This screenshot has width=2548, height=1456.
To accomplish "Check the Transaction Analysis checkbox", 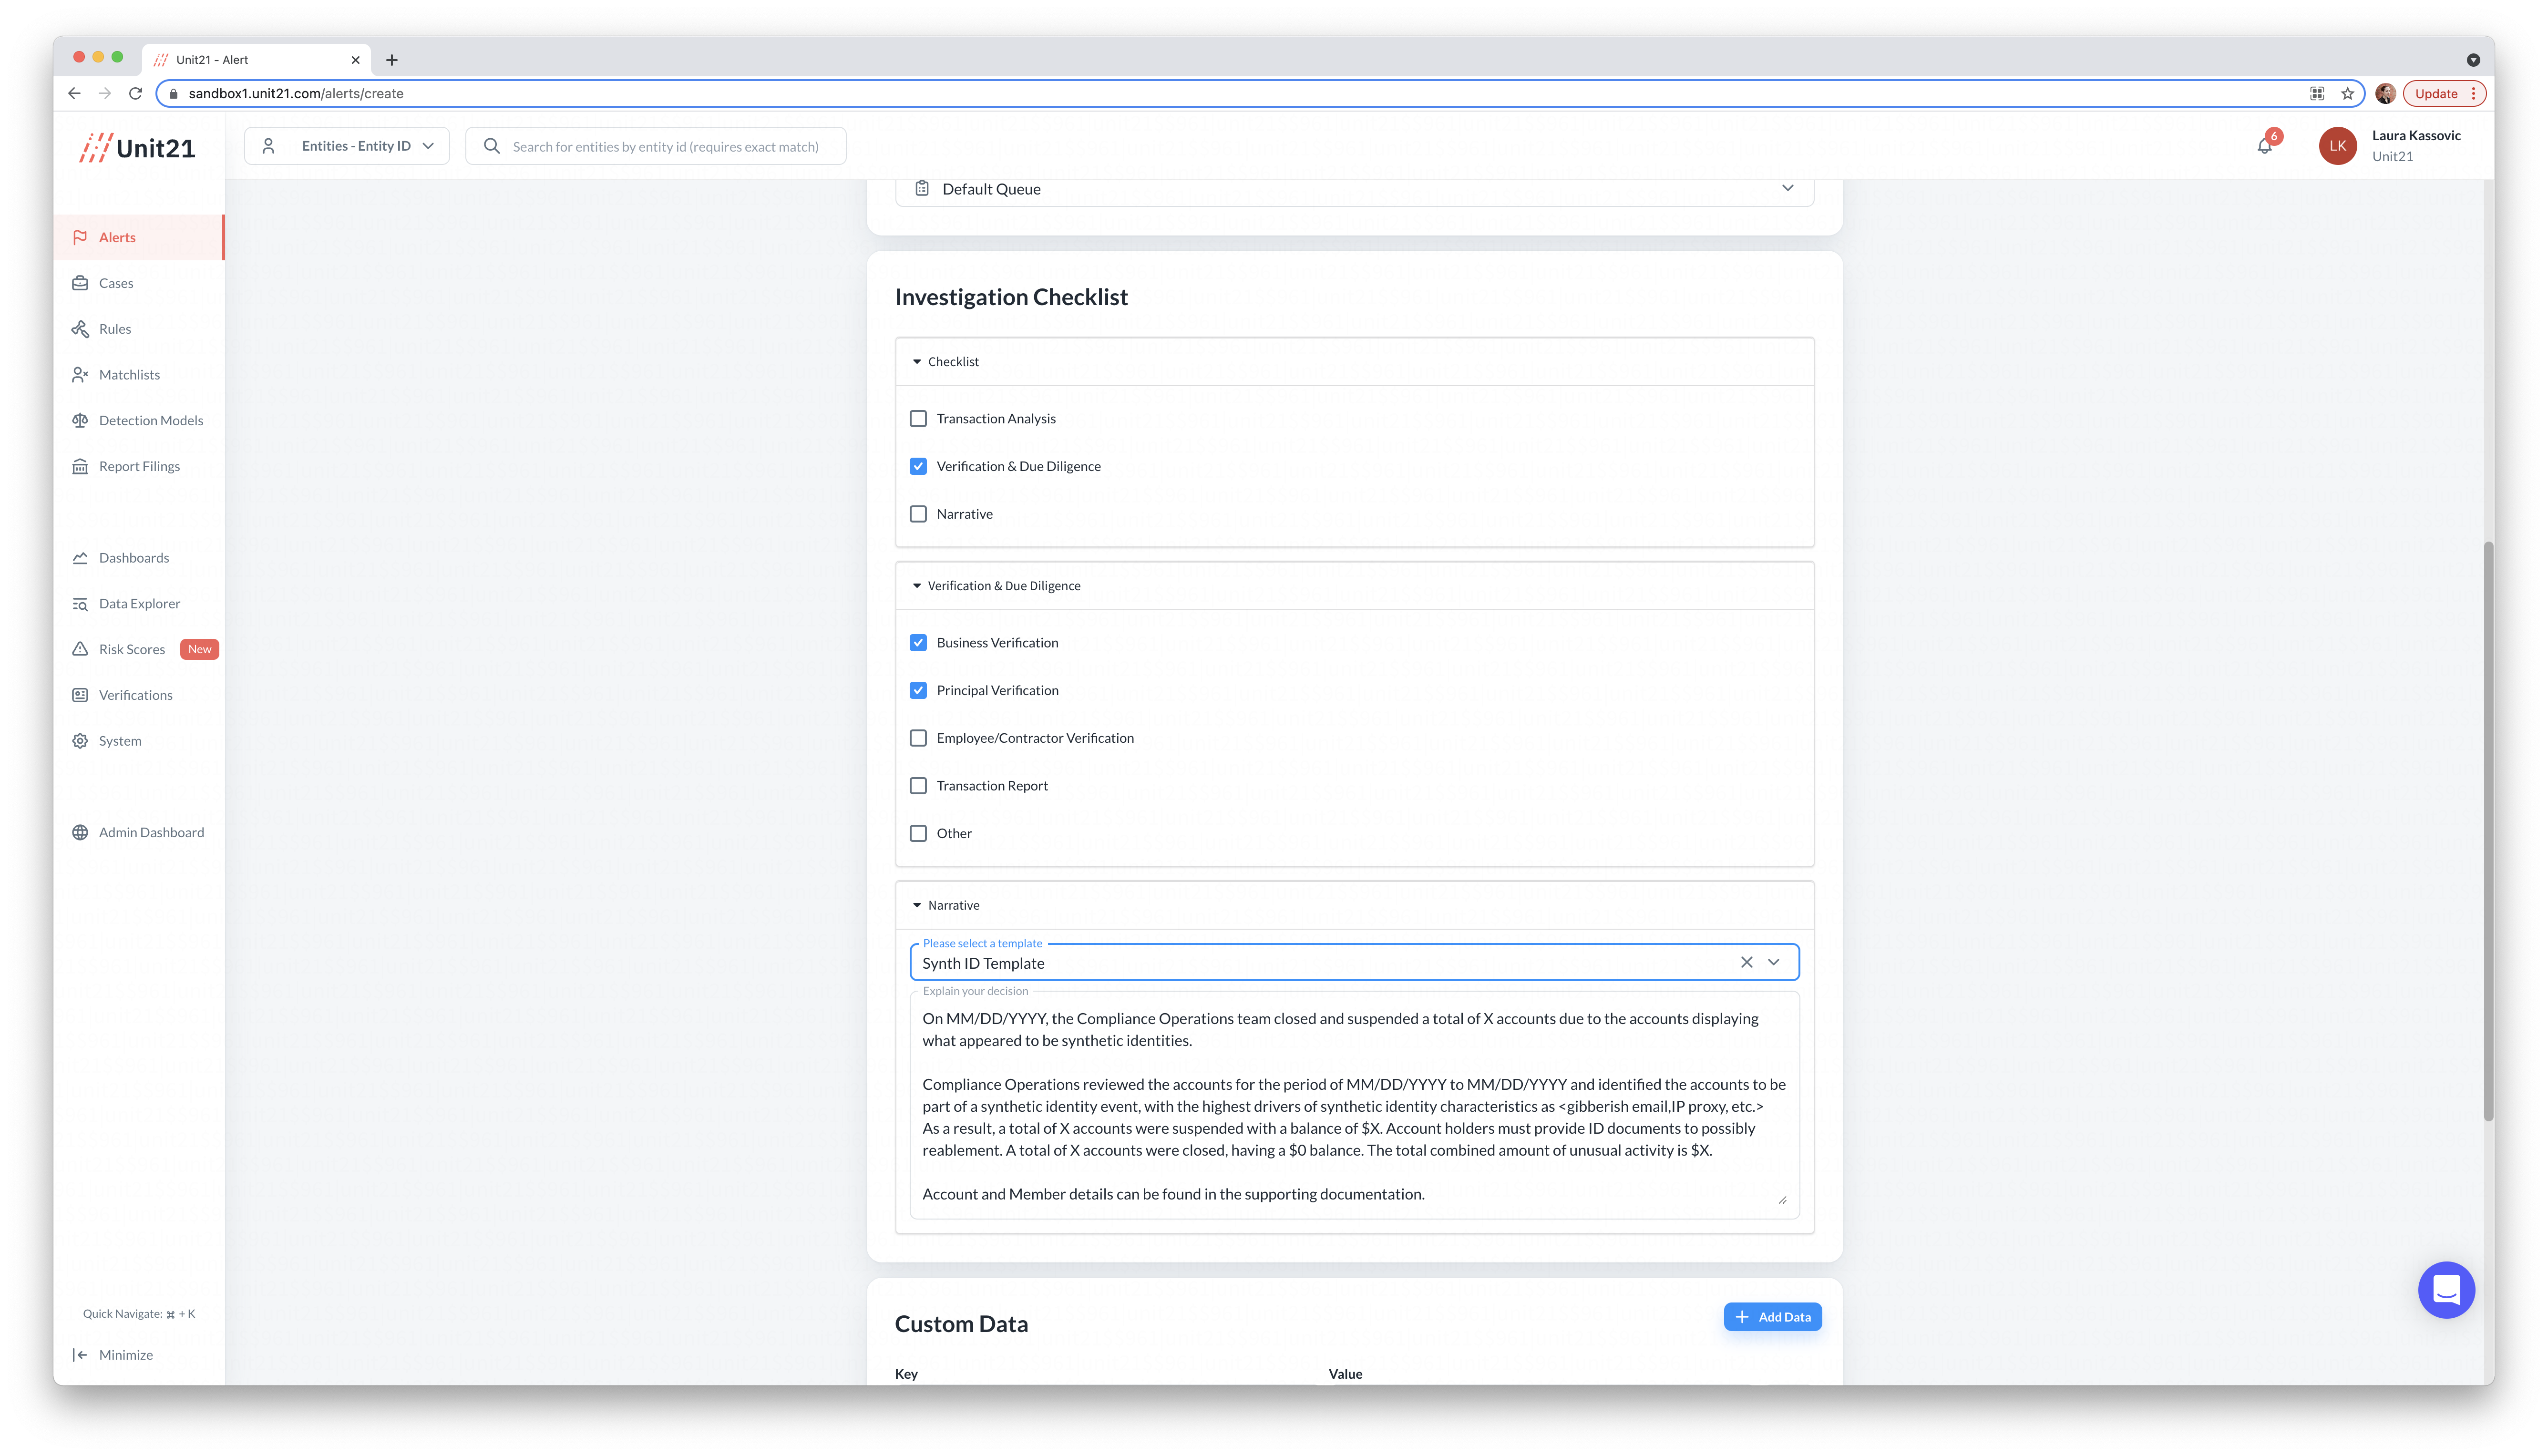I will tap(918, 419).
